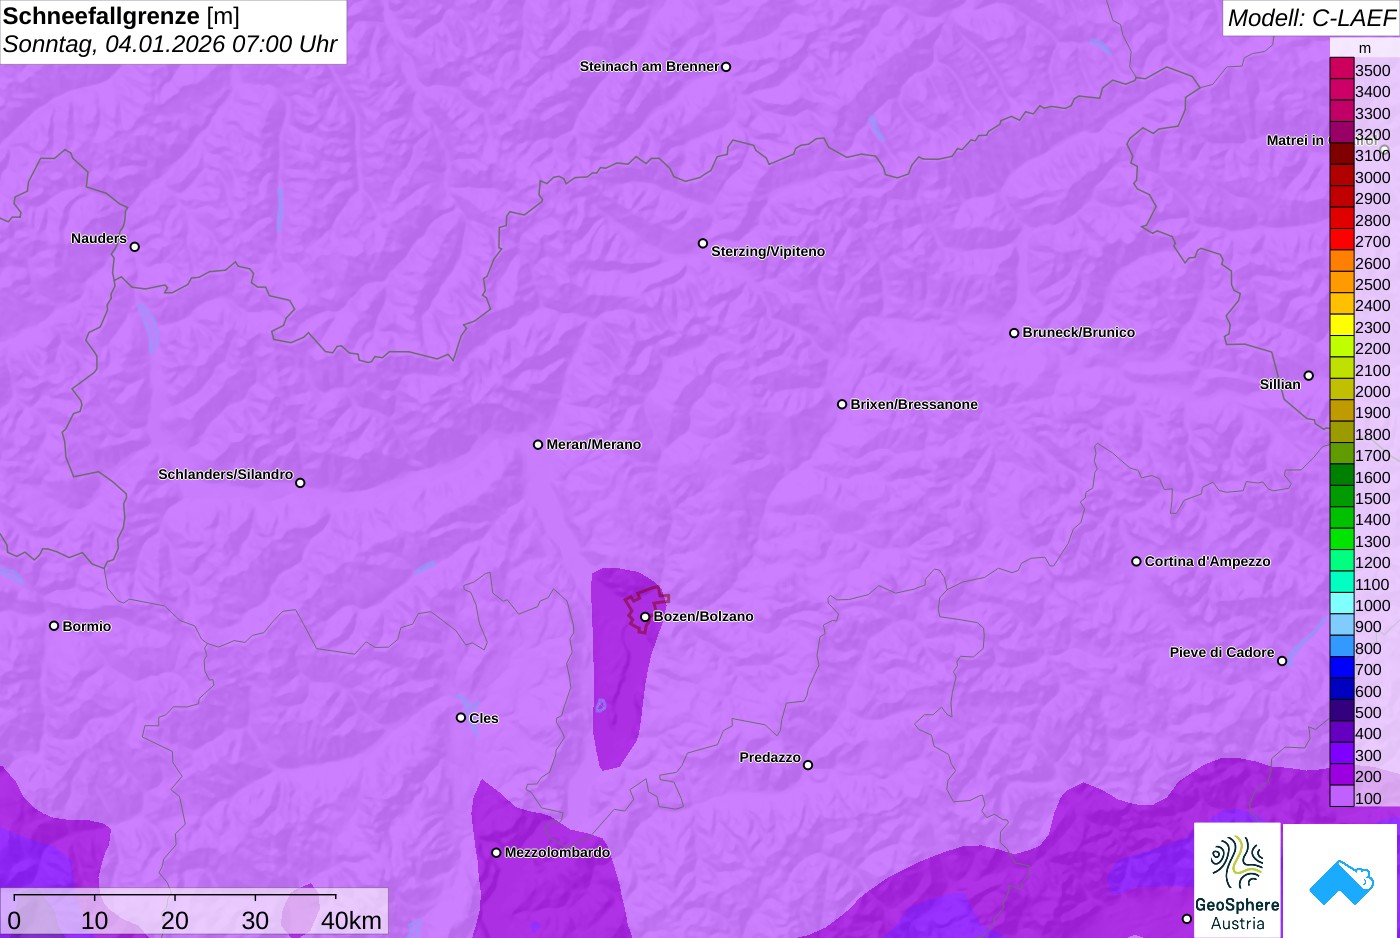
Task: Click the 1000 m legend color swatch
Action: [1341, 604]
